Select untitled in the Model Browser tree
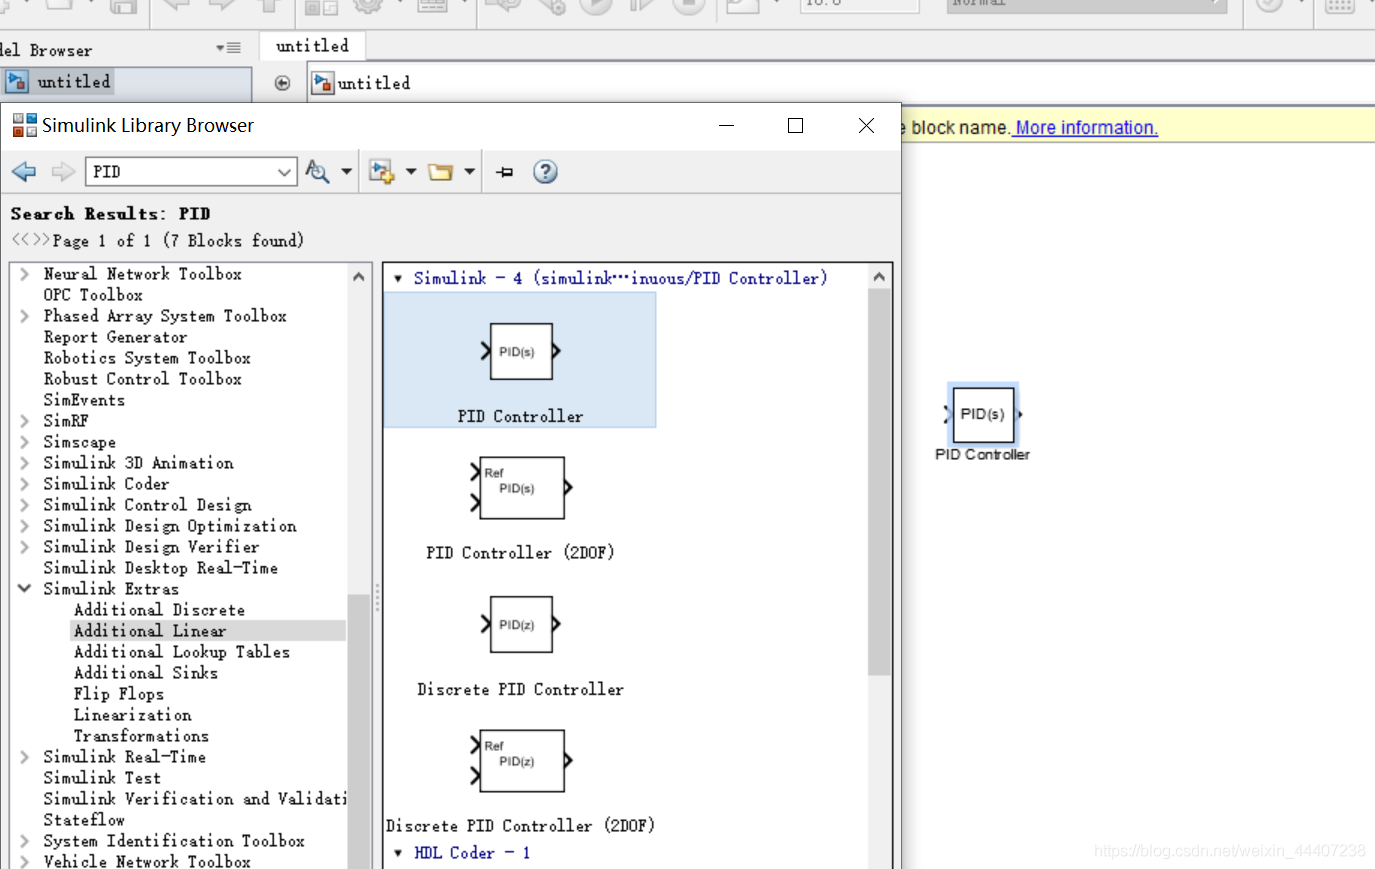This screenshot has height=869, width=1375. coord(74,82)
